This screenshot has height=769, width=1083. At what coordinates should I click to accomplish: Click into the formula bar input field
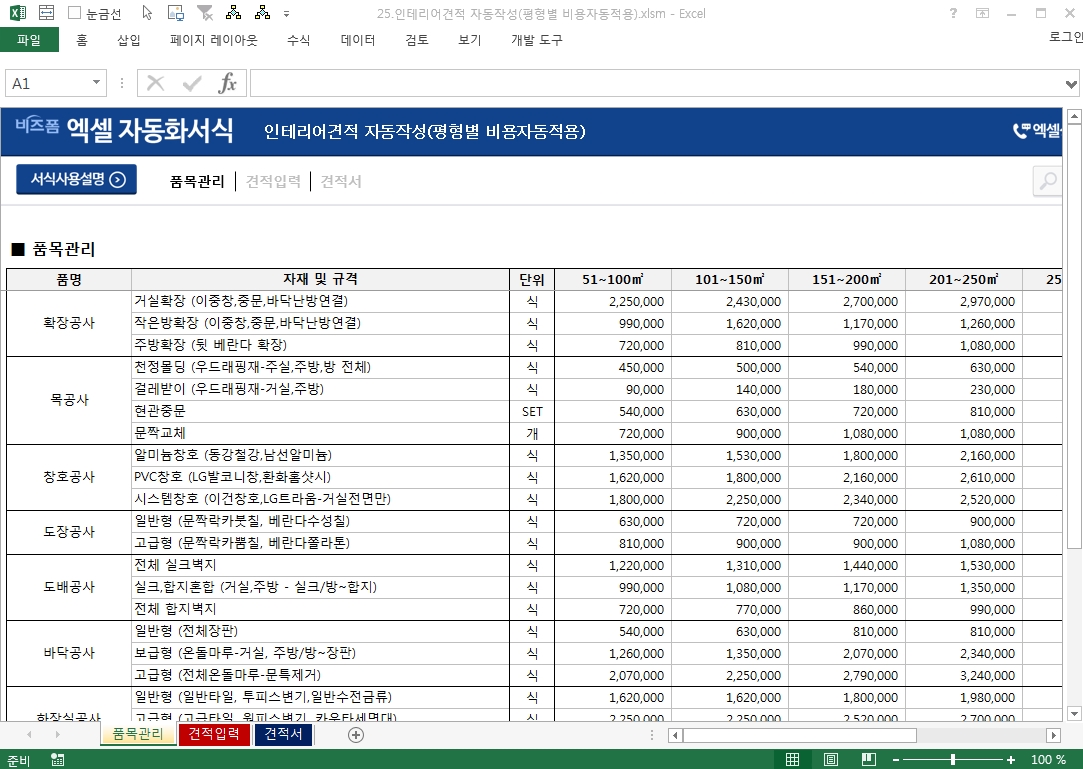pos(650,83)
